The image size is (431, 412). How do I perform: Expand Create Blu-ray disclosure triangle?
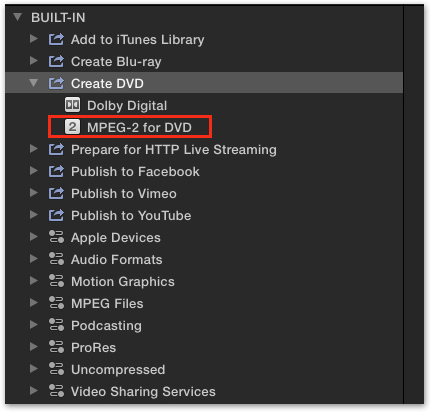point(34,61)
